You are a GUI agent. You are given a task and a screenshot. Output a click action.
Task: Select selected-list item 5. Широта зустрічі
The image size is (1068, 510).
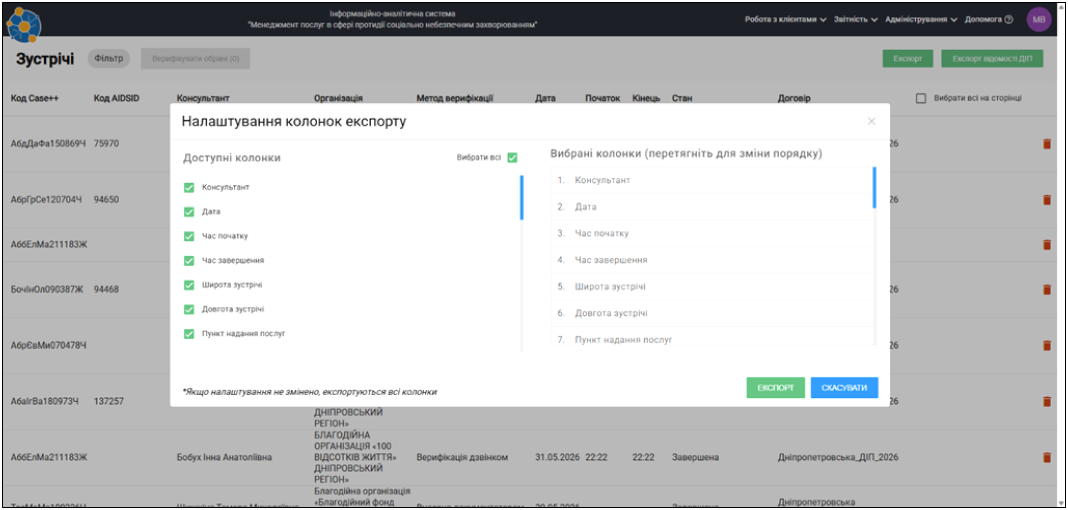(x=711, y=287)
